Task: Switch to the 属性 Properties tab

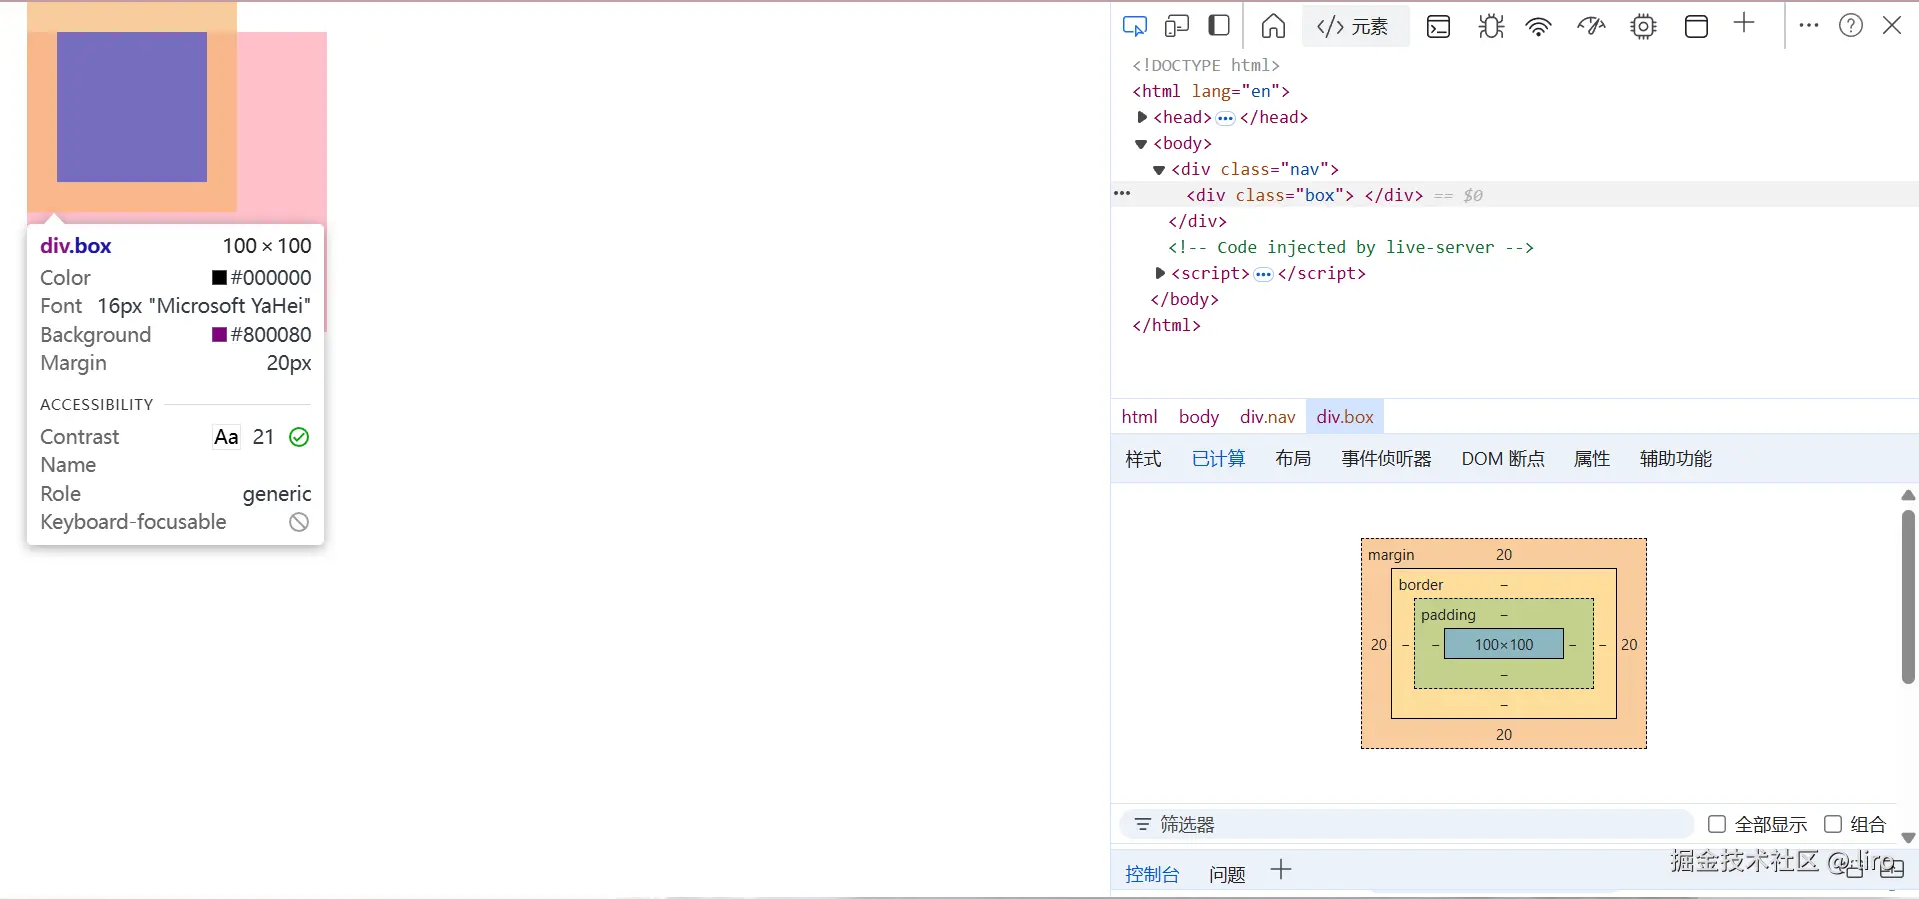Action: click(x=1592, y=459)
